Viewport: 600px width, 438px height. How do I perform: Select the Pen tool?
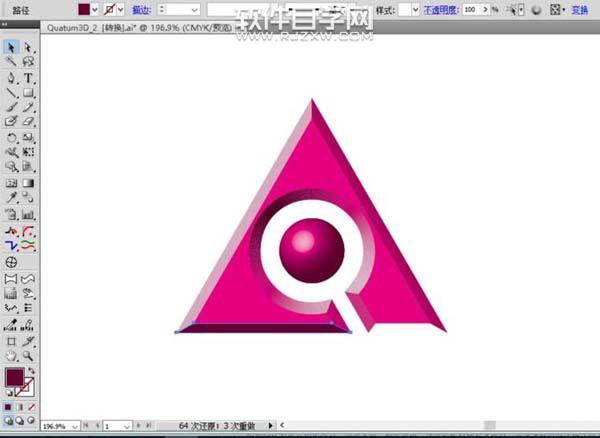pos(11,78)
